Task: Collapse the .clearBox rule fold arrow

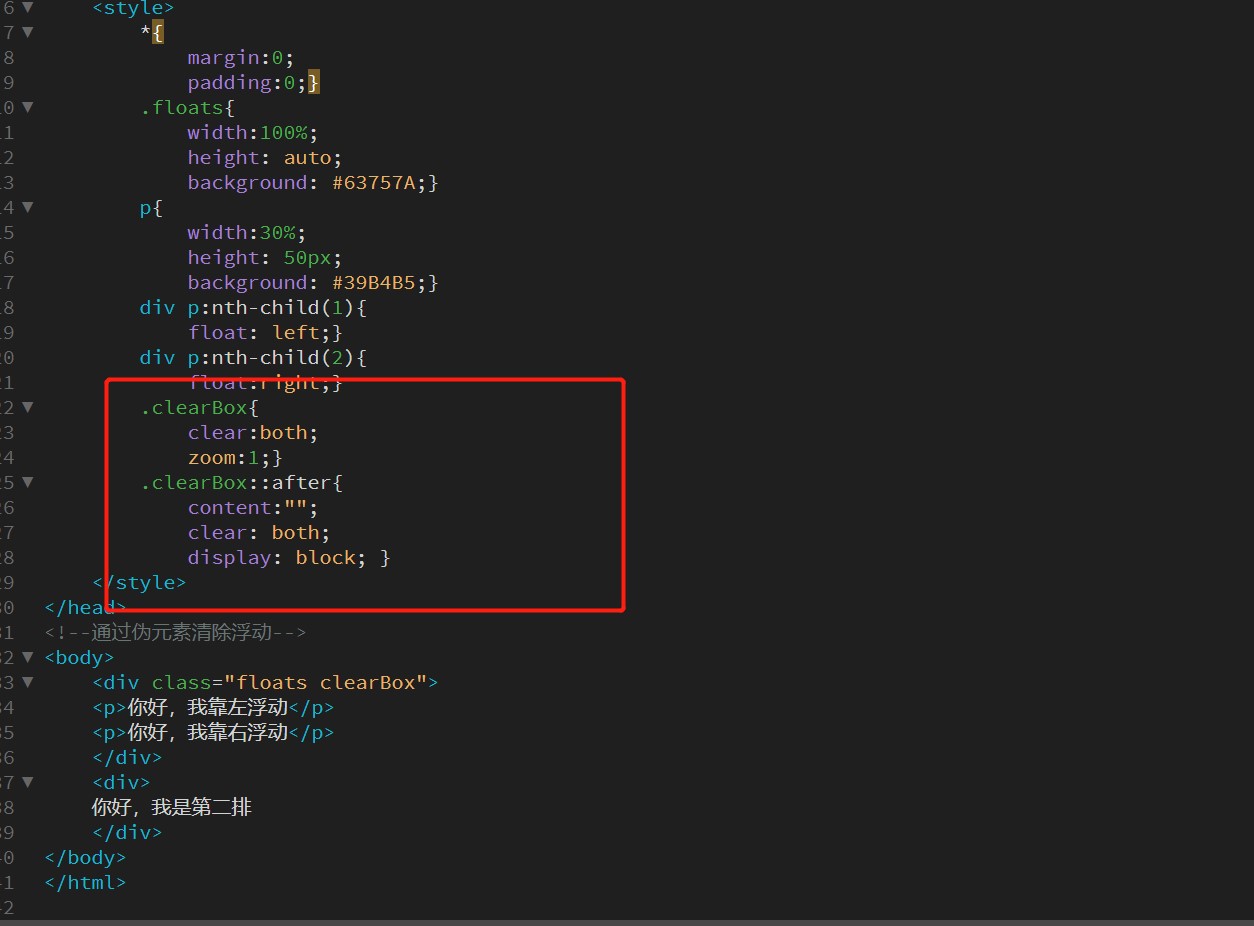Action: coord(27,407)
